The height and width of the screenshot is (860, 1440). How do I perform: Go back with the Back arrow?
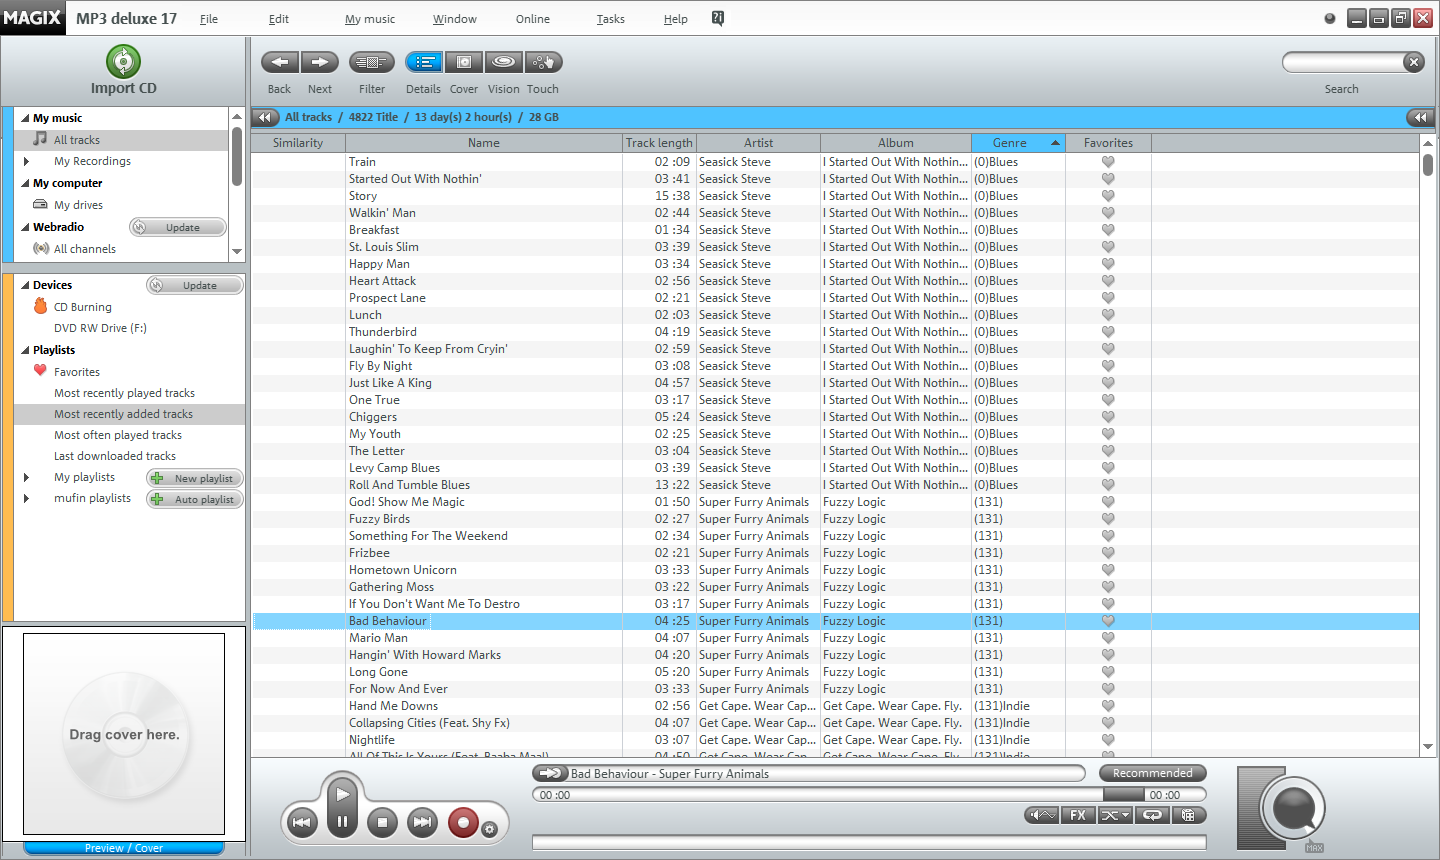point(280,62)
